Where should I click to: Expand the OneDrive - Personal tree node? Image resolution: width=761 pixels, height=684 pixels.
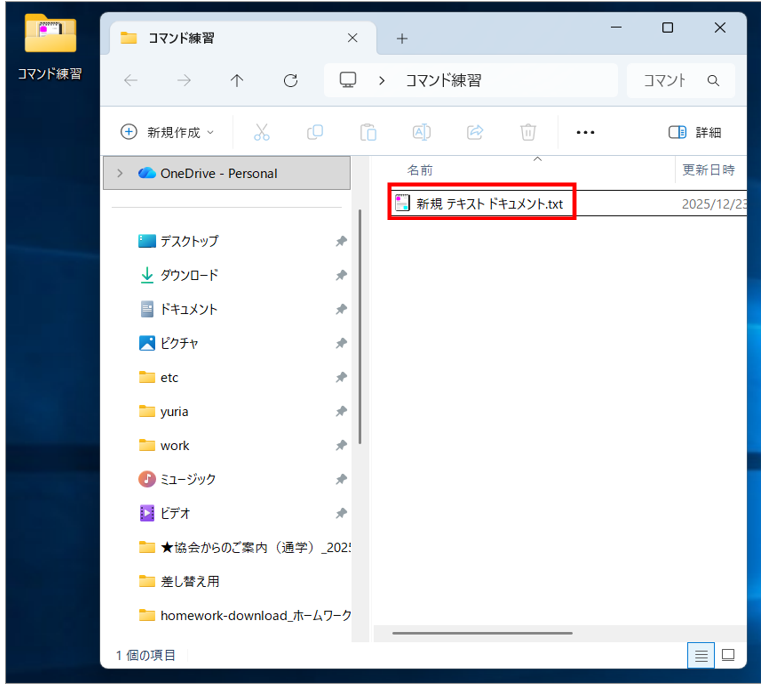[x=120, y=173]
